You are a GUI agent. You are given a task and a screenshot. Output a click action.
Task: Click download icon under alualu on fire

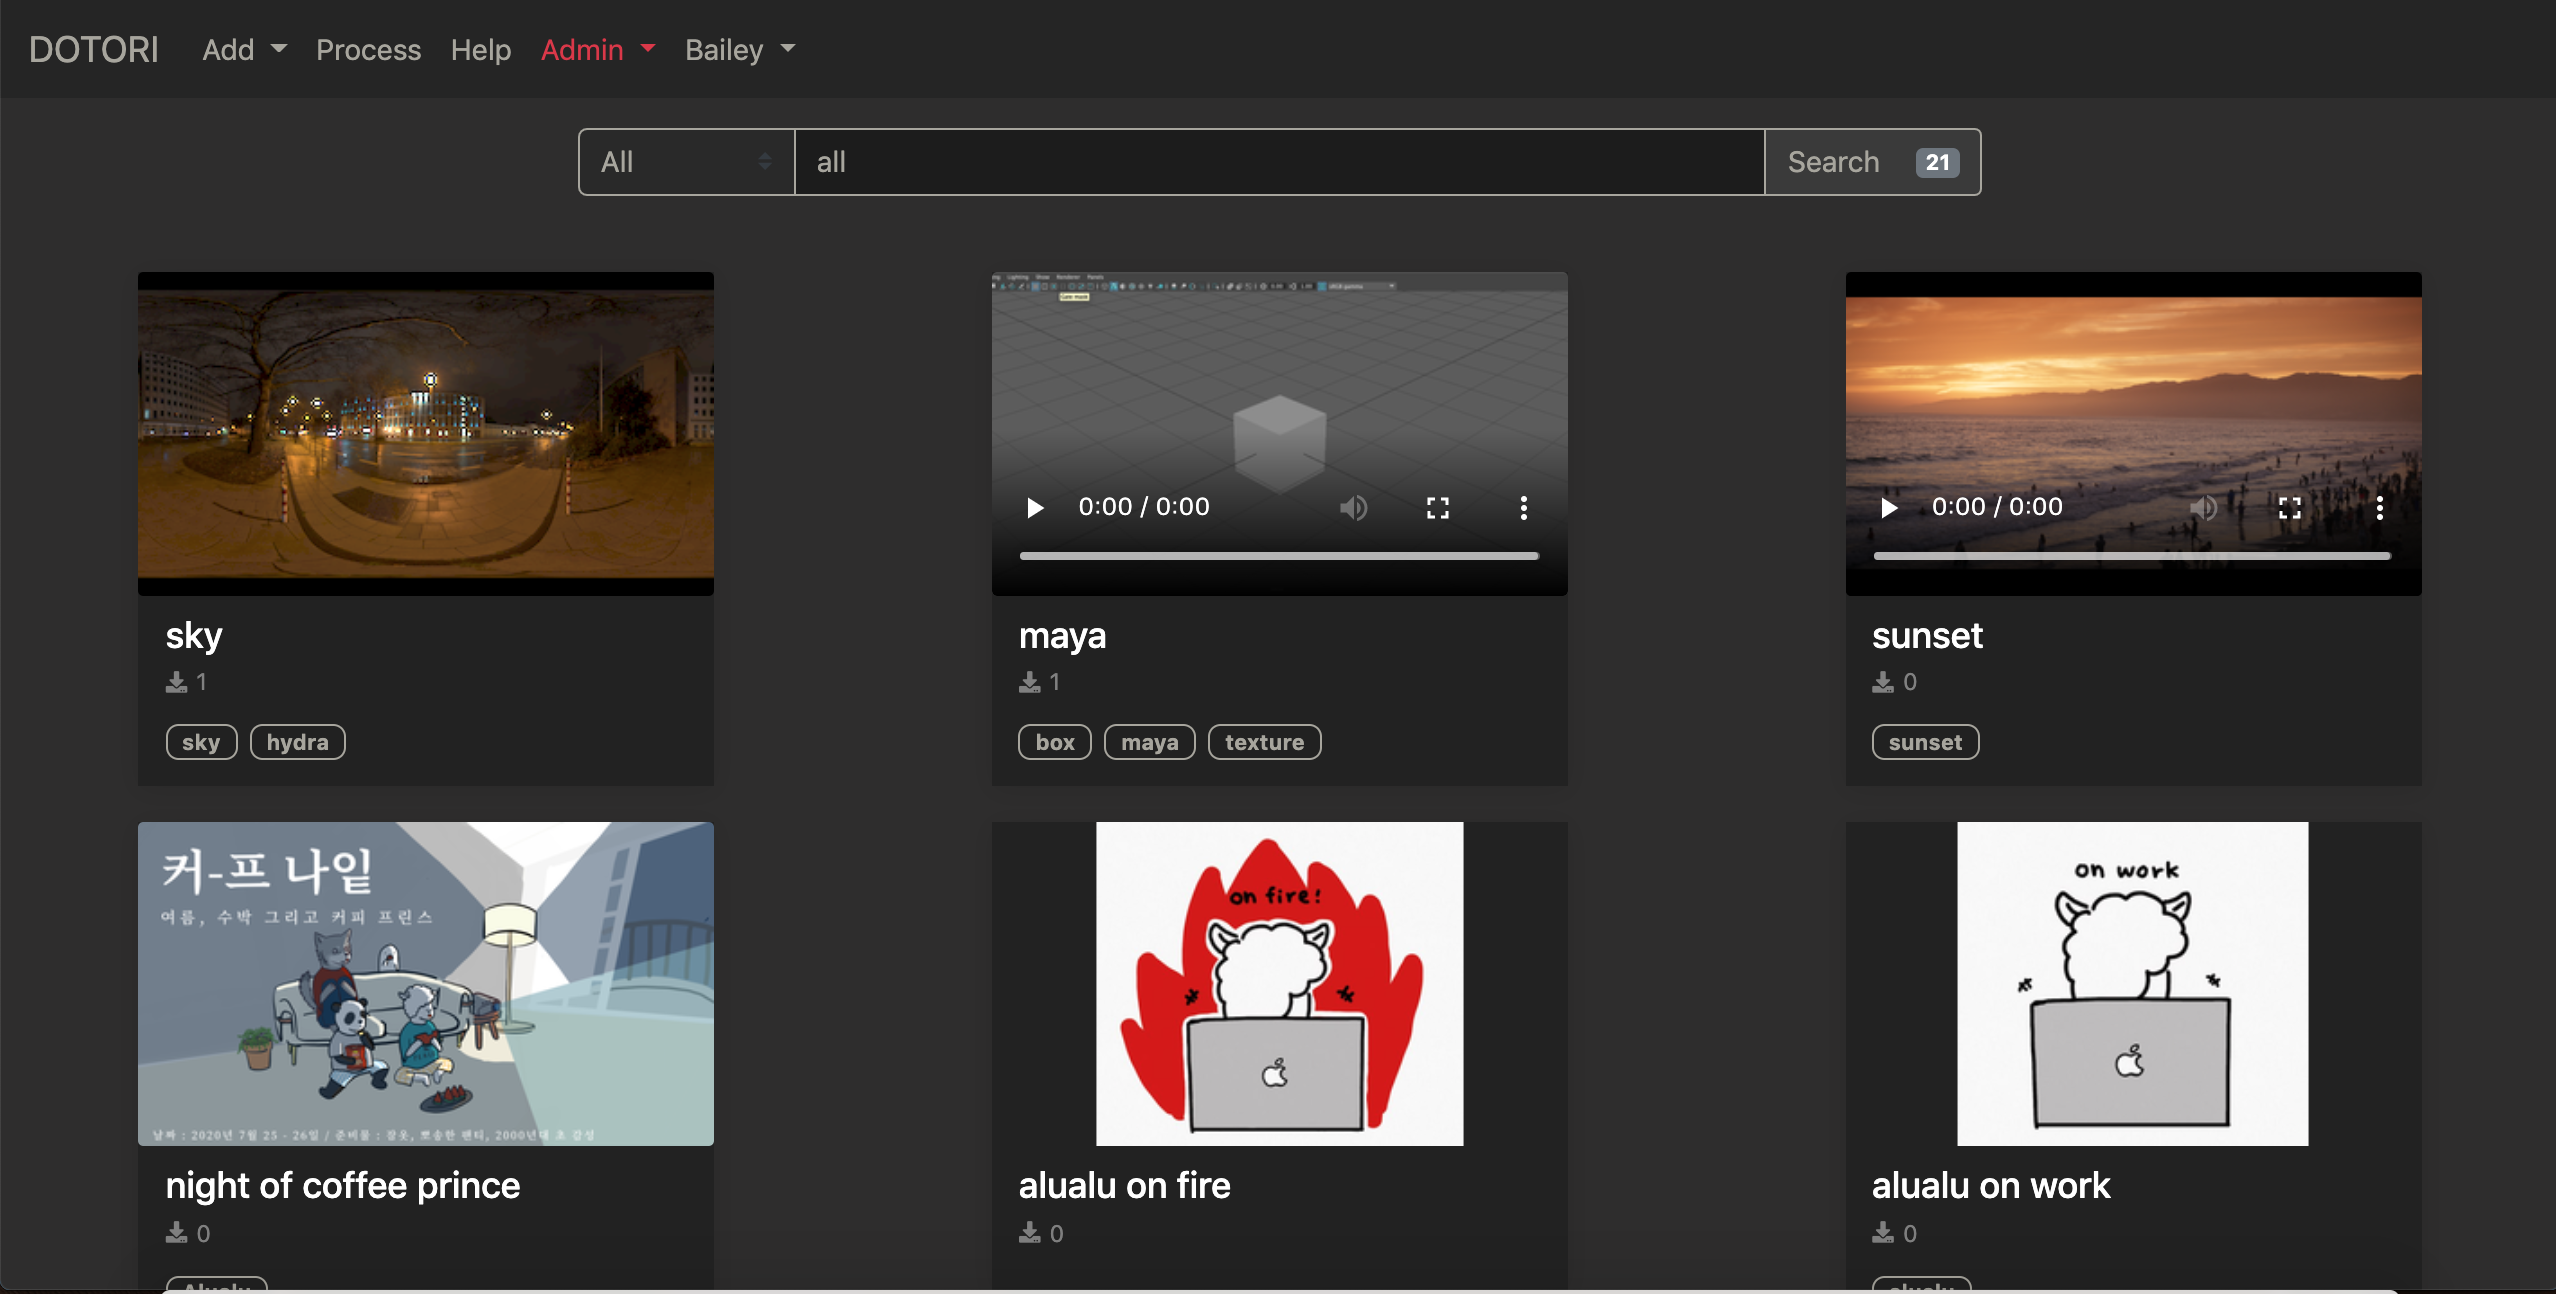pyautogui.click(x=1029, y=1233)
